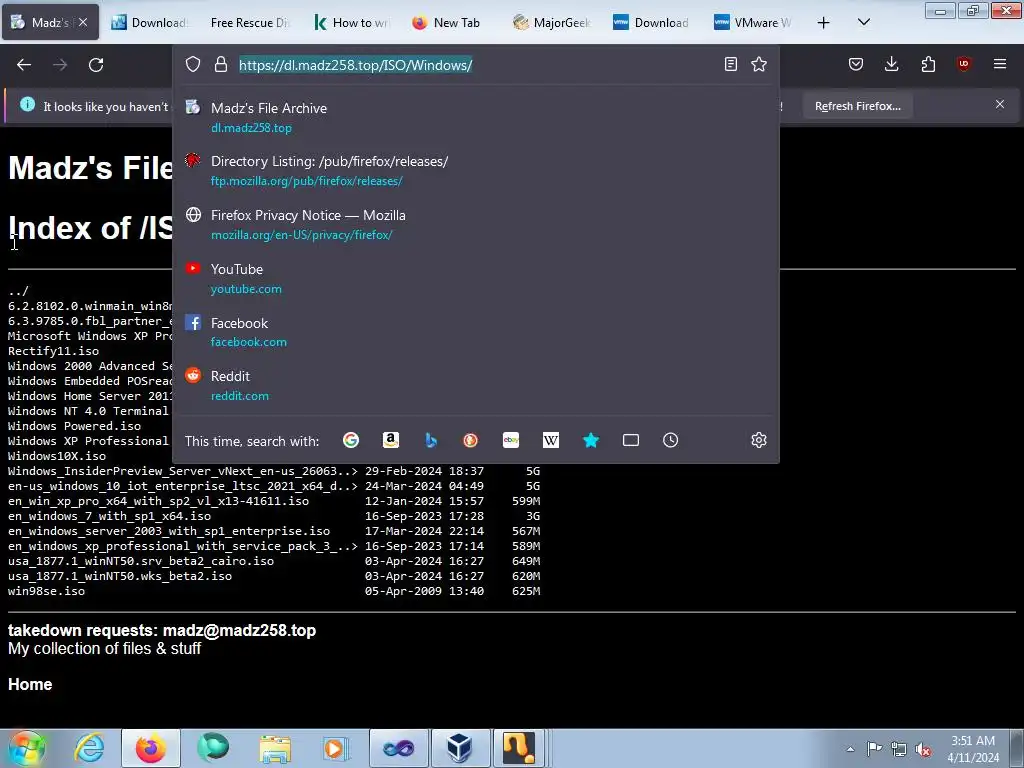Choose Madz's File Archive suggestion
1024x768 pixels.
click(475, 118)
